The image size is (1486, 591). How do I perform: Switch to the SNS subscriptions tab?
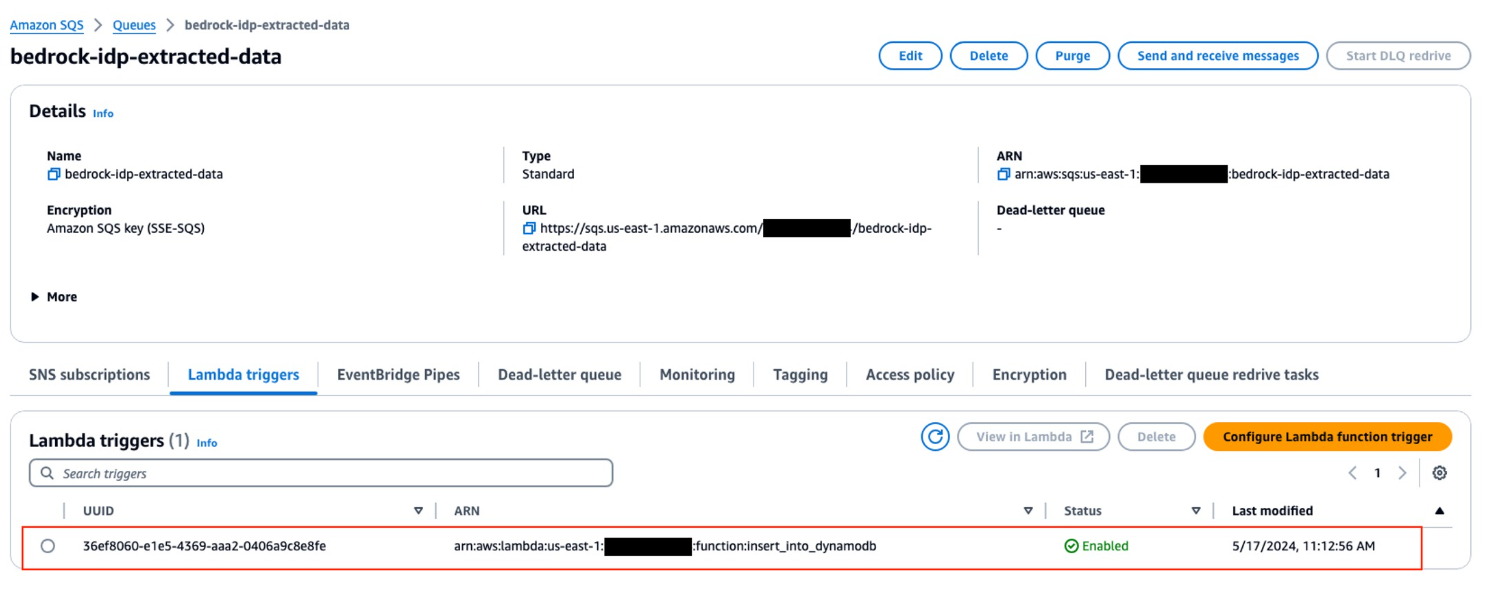coord(89,375)
